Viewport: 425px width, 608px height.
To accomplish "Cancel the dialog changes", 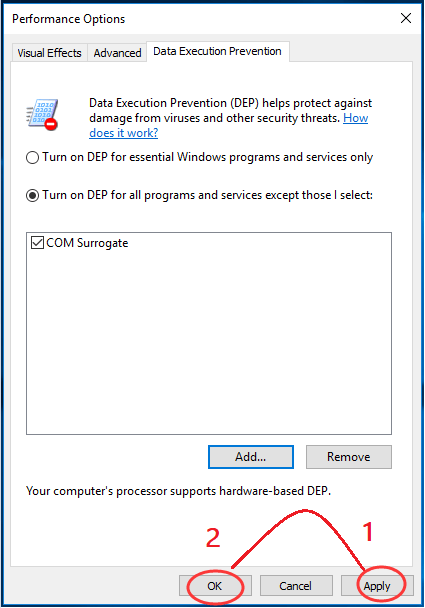I will point(296,586).
